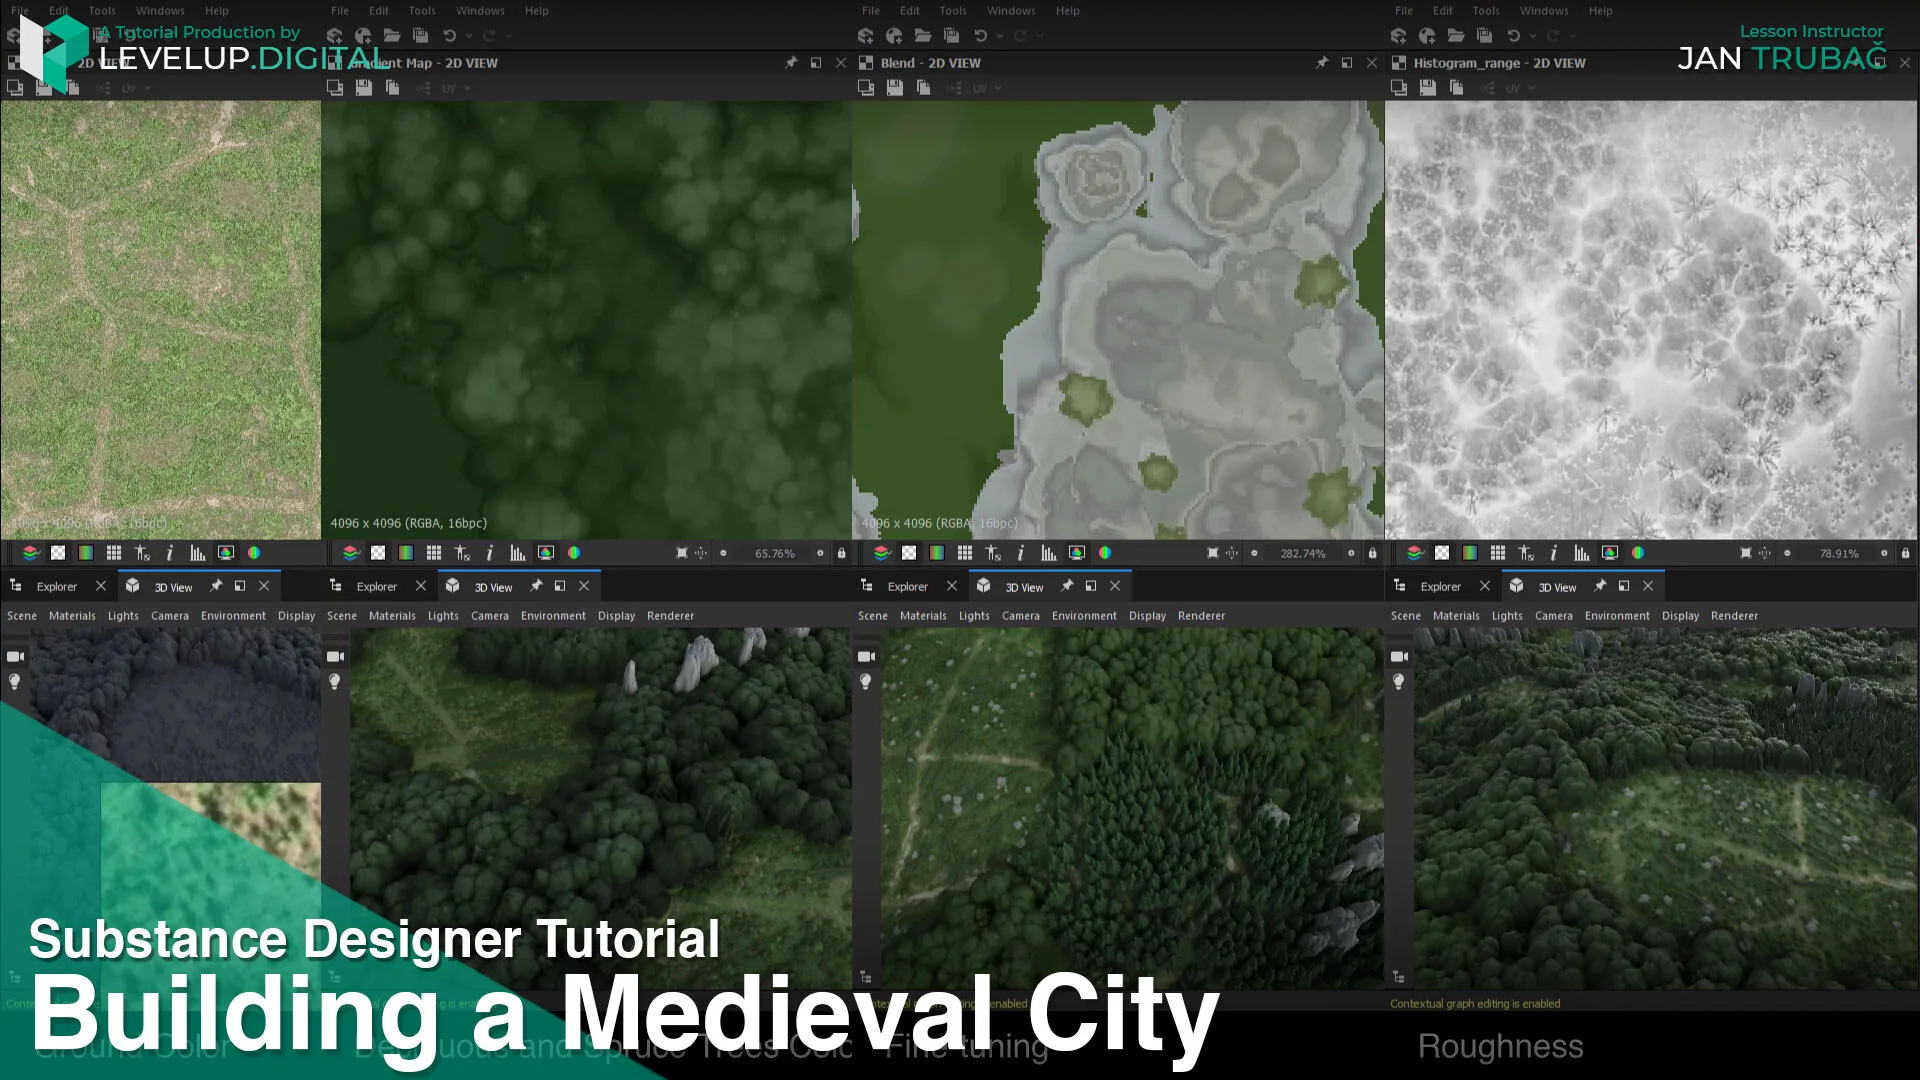Open the Windows menu
1920x1080 pixels.
click(160, 11)
